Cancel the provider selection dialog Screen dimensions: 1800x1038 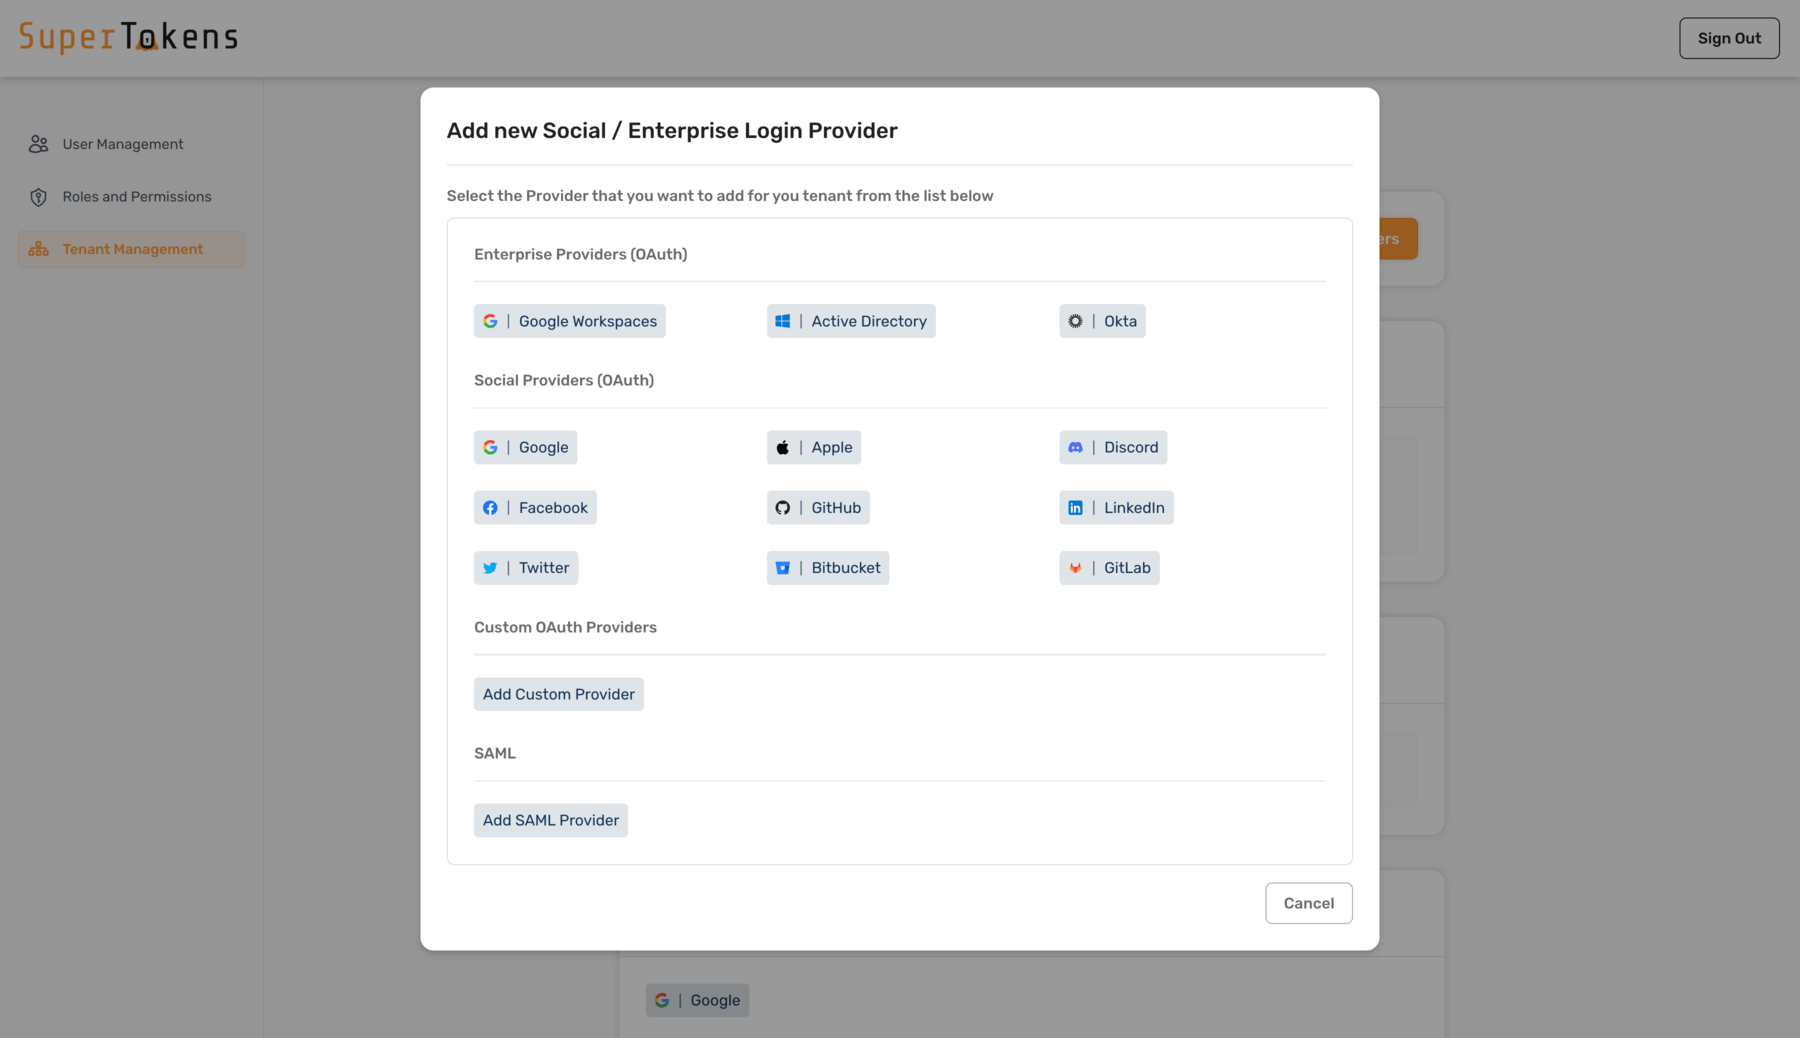point(1308,903)
